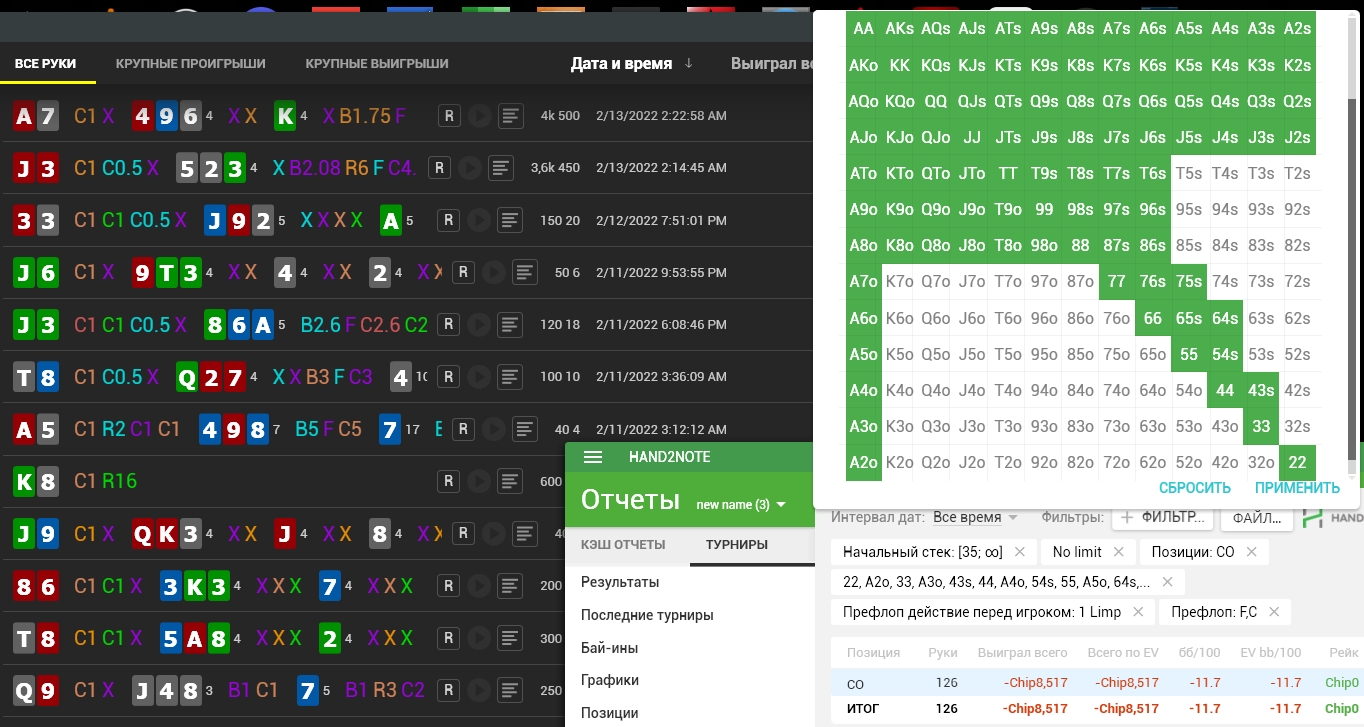This screenshot has height=727, width=1364.
Task: Open the Все время date range dropdown
Action: click(975, 517)
